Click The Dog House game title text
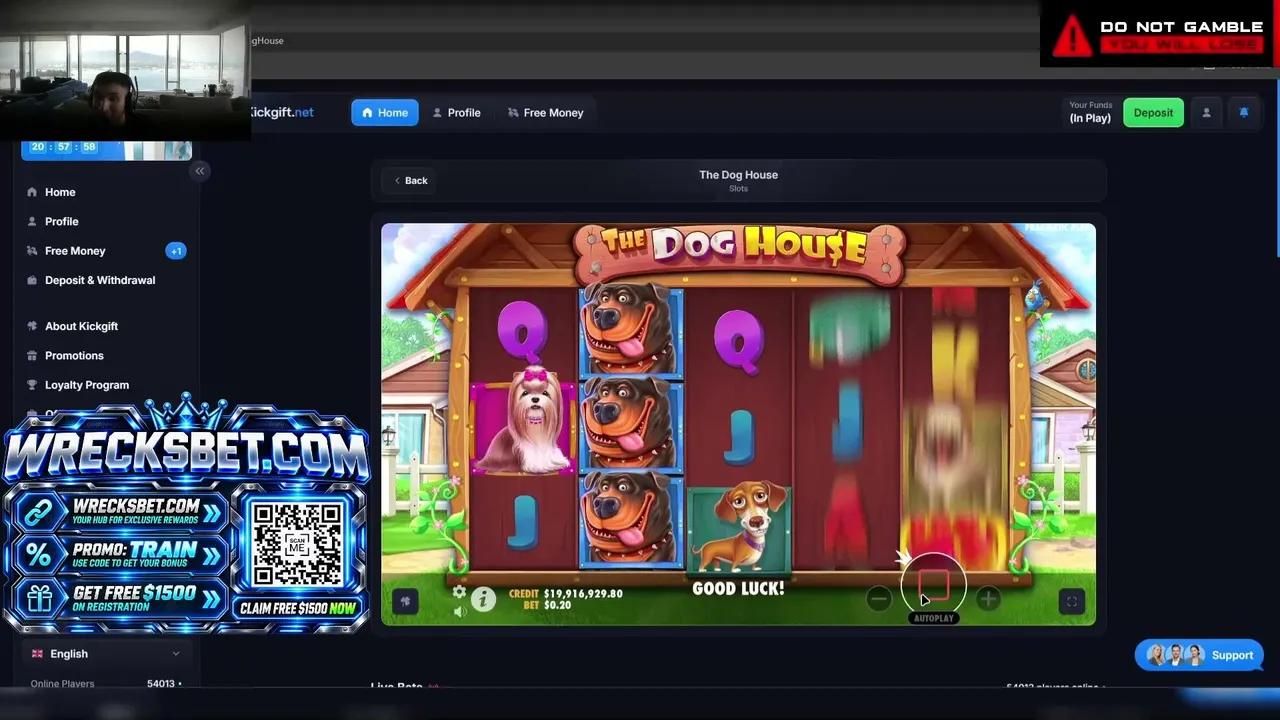The image size is (1280, 720). coord(738,175)
